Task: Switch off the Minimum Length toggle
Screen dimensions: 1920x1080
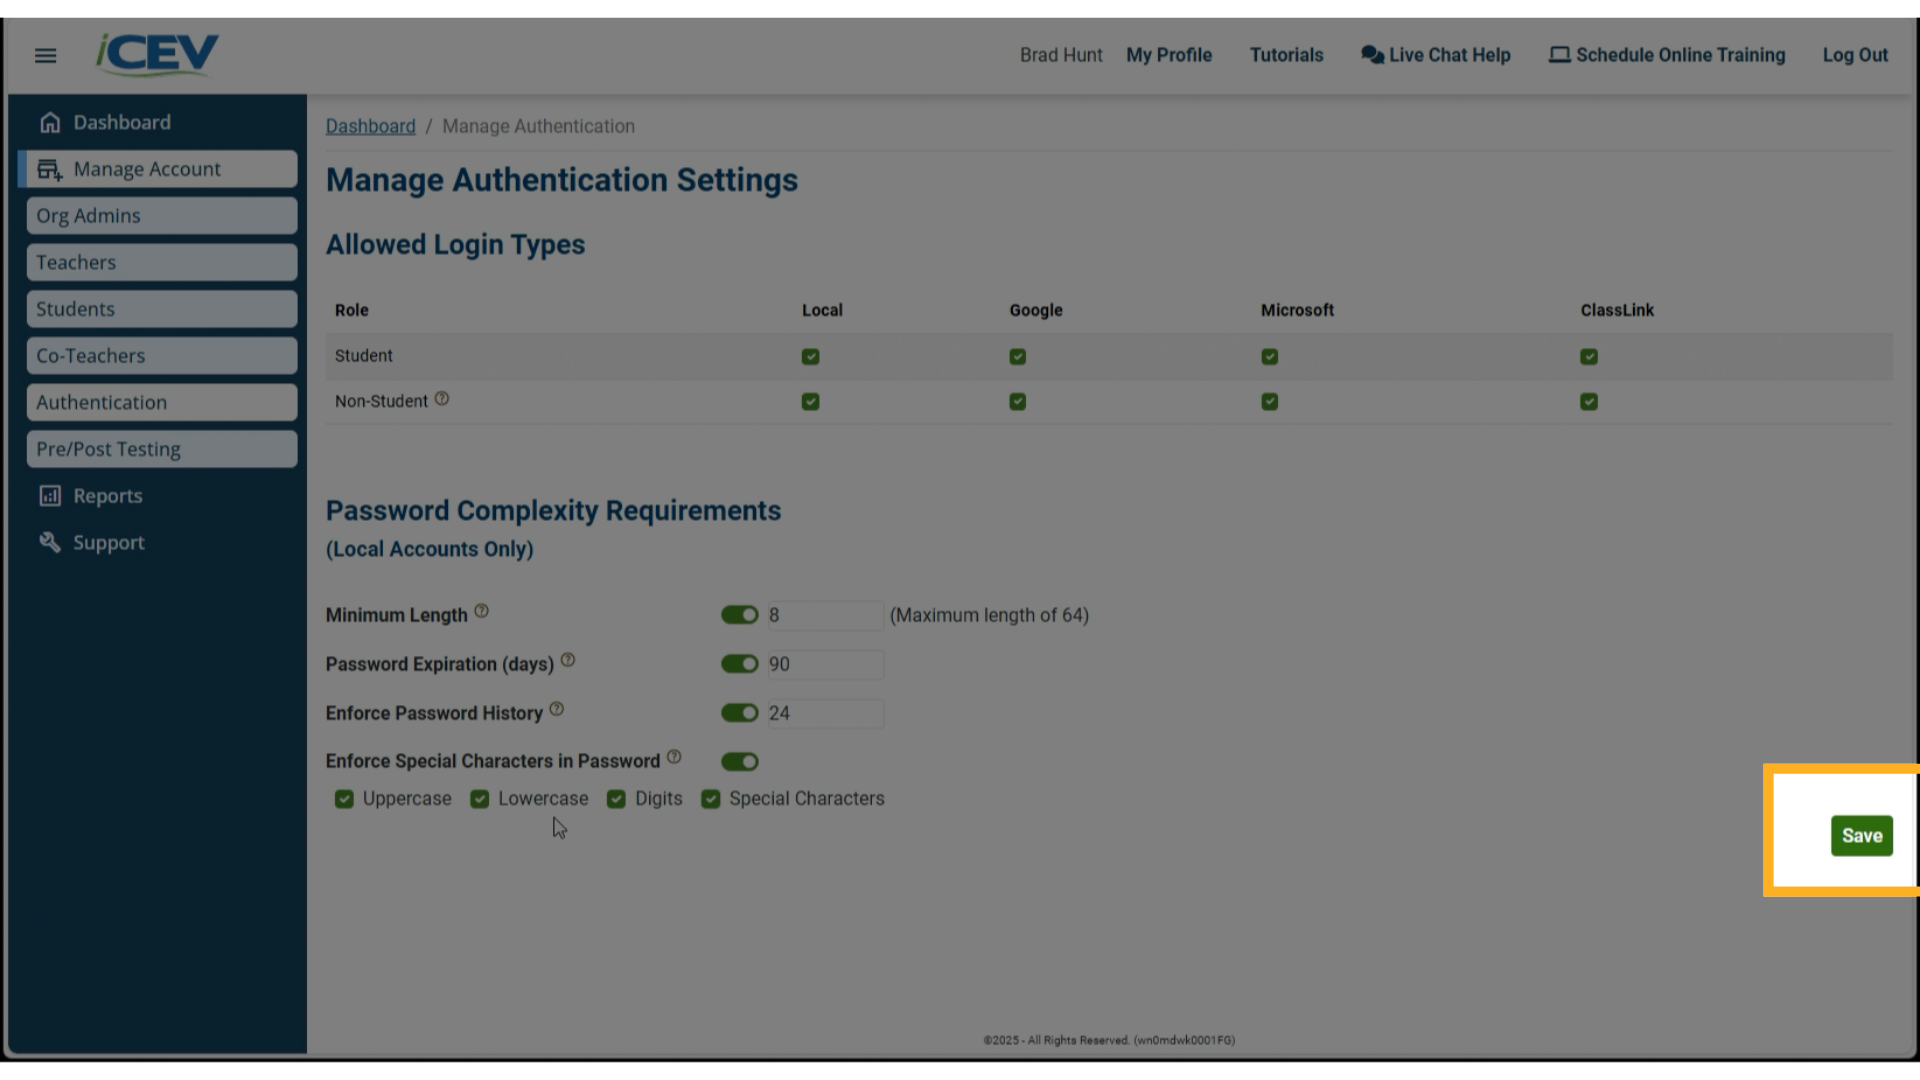Action: (x=740, y=615)
